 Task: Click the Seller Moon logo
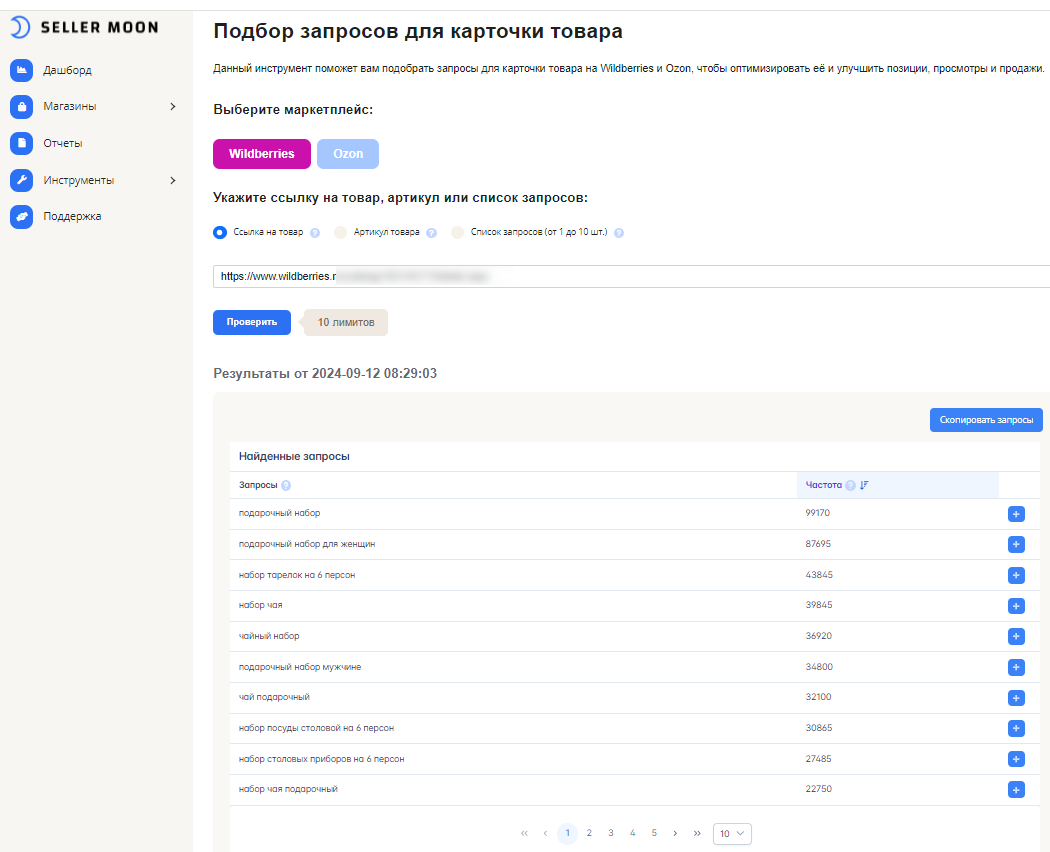[85, 27]
